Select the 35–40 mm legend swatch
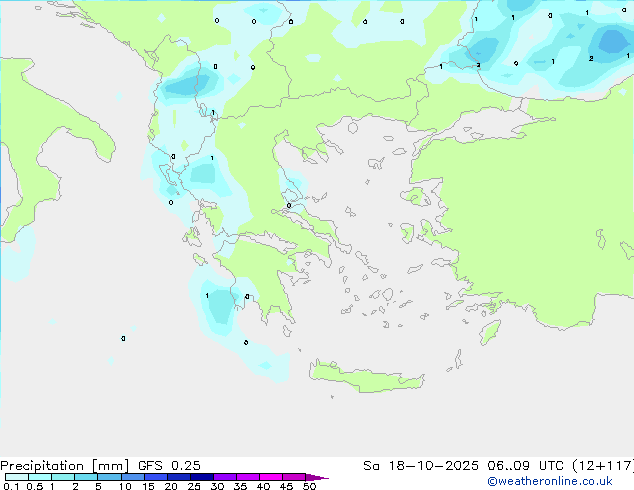The image size is (634, 490). (247, 477)
